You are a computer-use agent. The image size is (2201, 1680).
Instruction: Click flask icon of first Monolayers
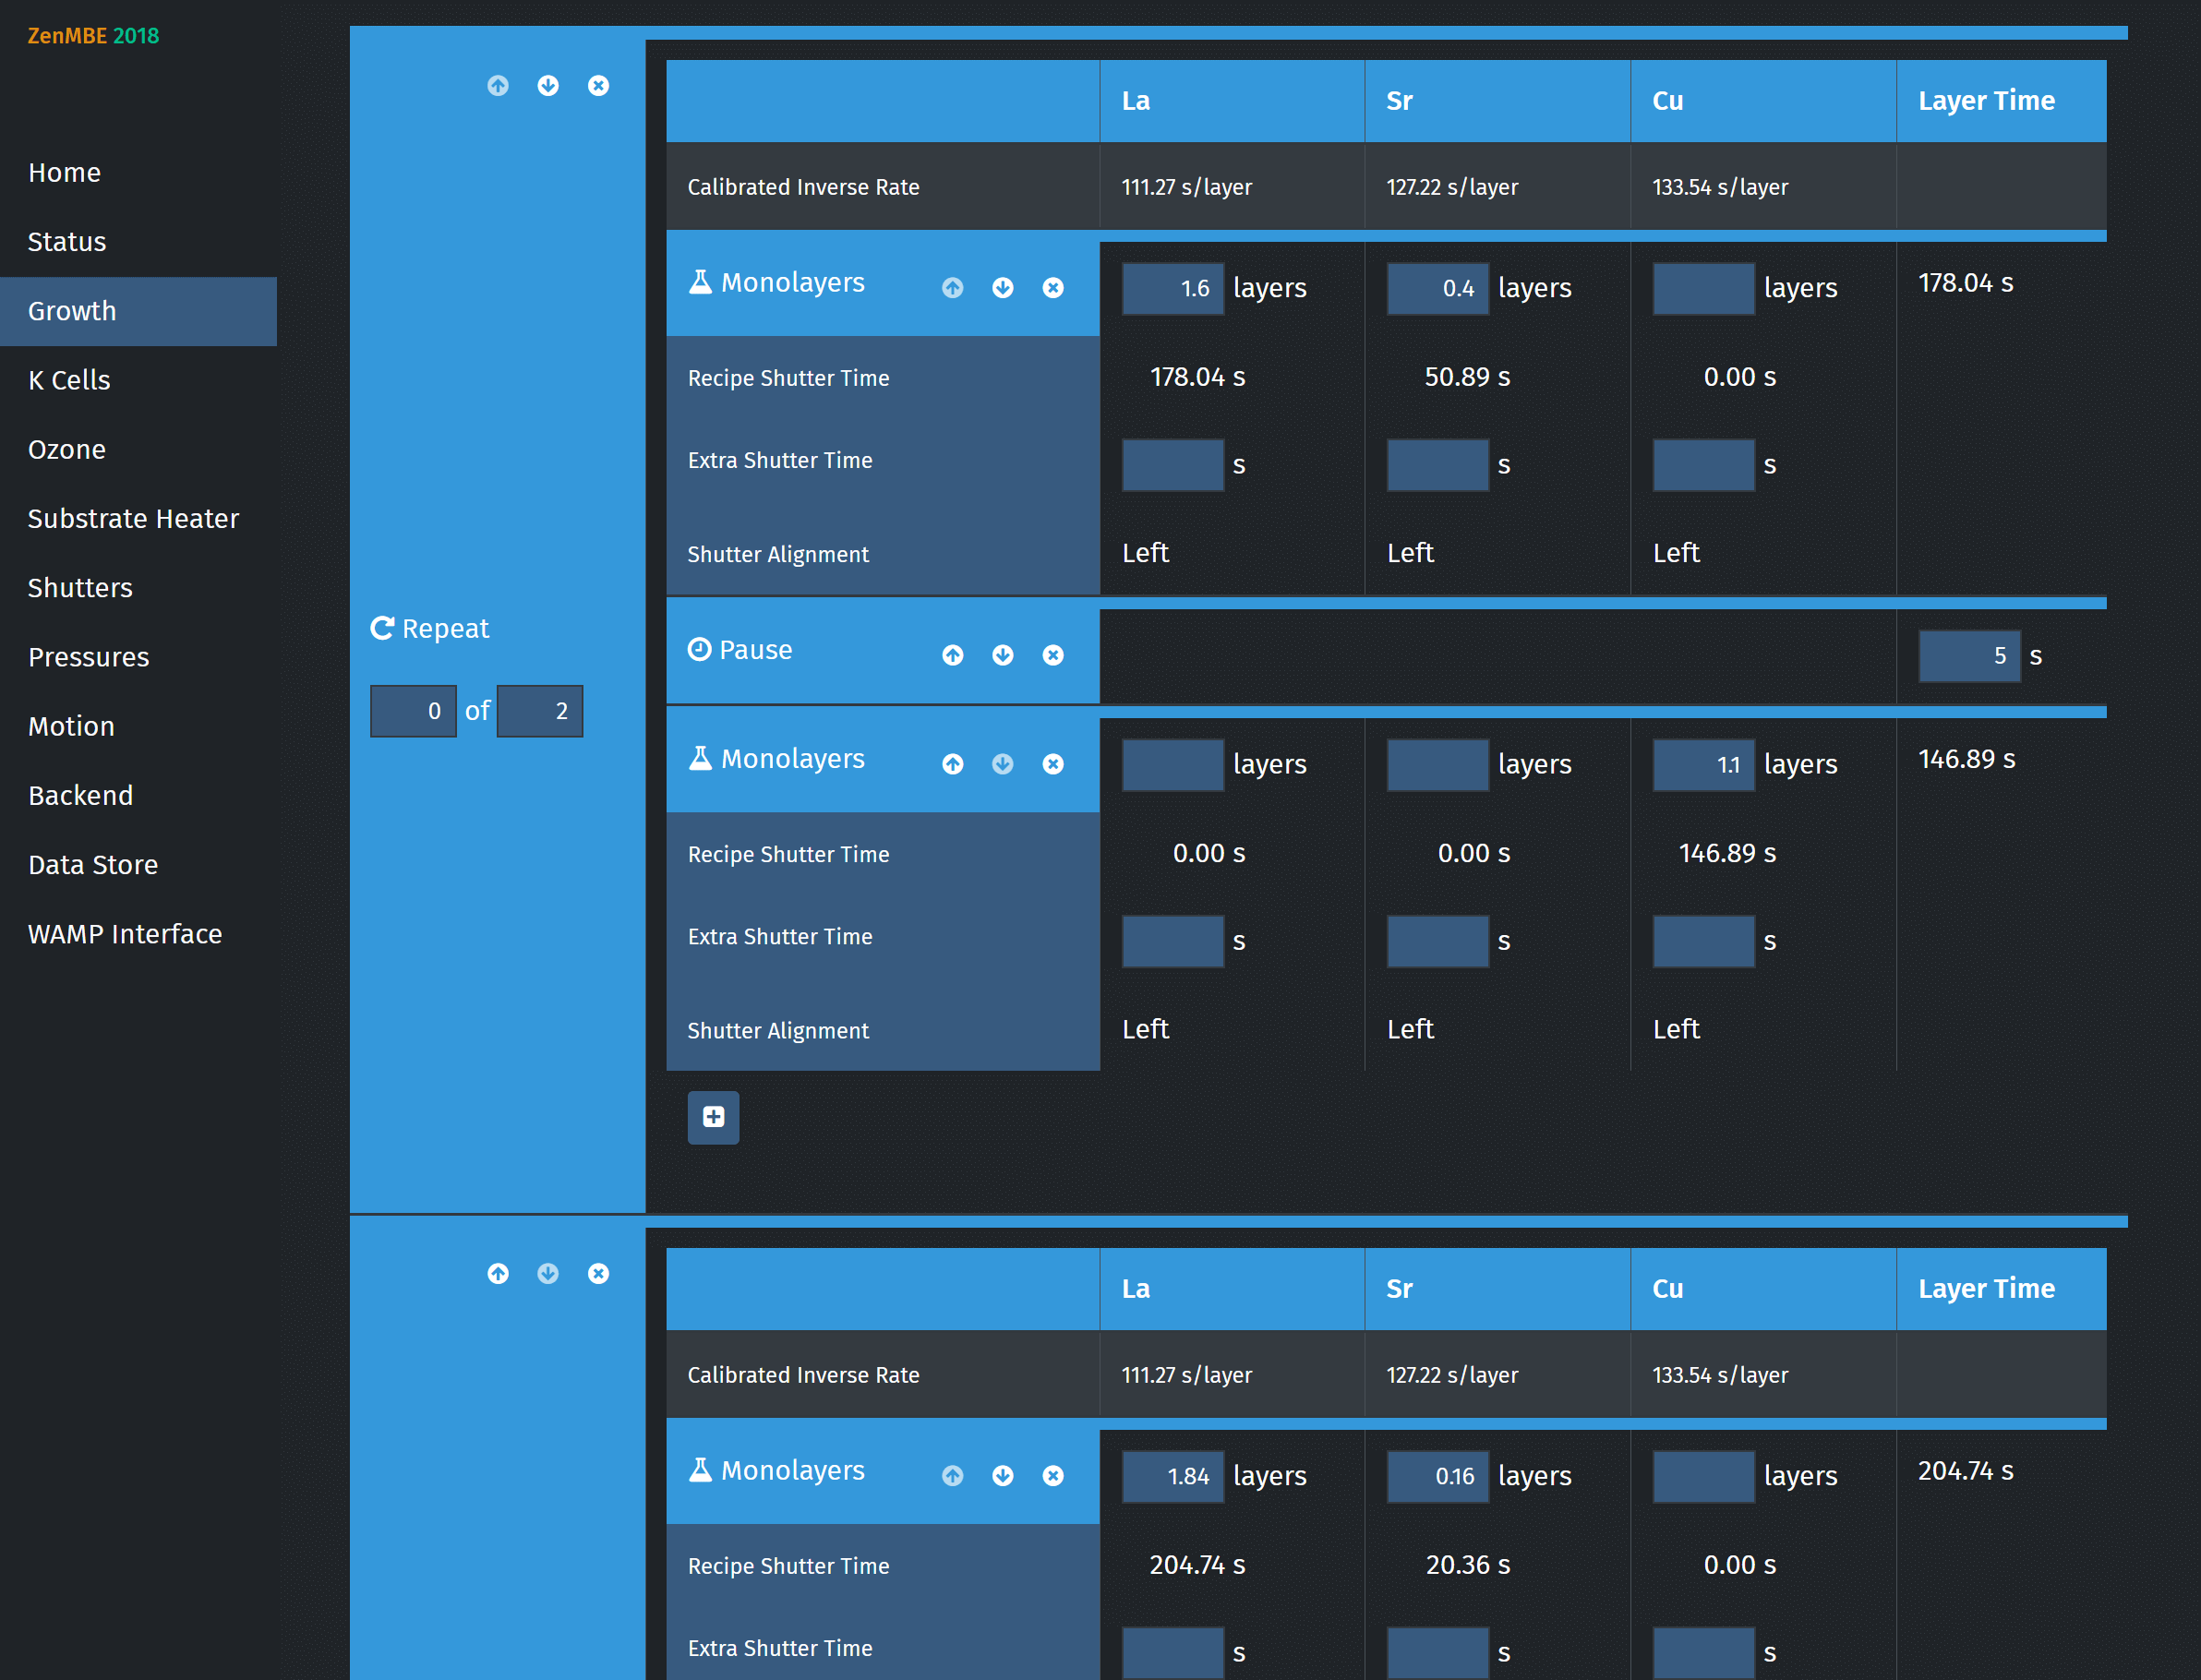pyautogui.click(x=700, y=283)
